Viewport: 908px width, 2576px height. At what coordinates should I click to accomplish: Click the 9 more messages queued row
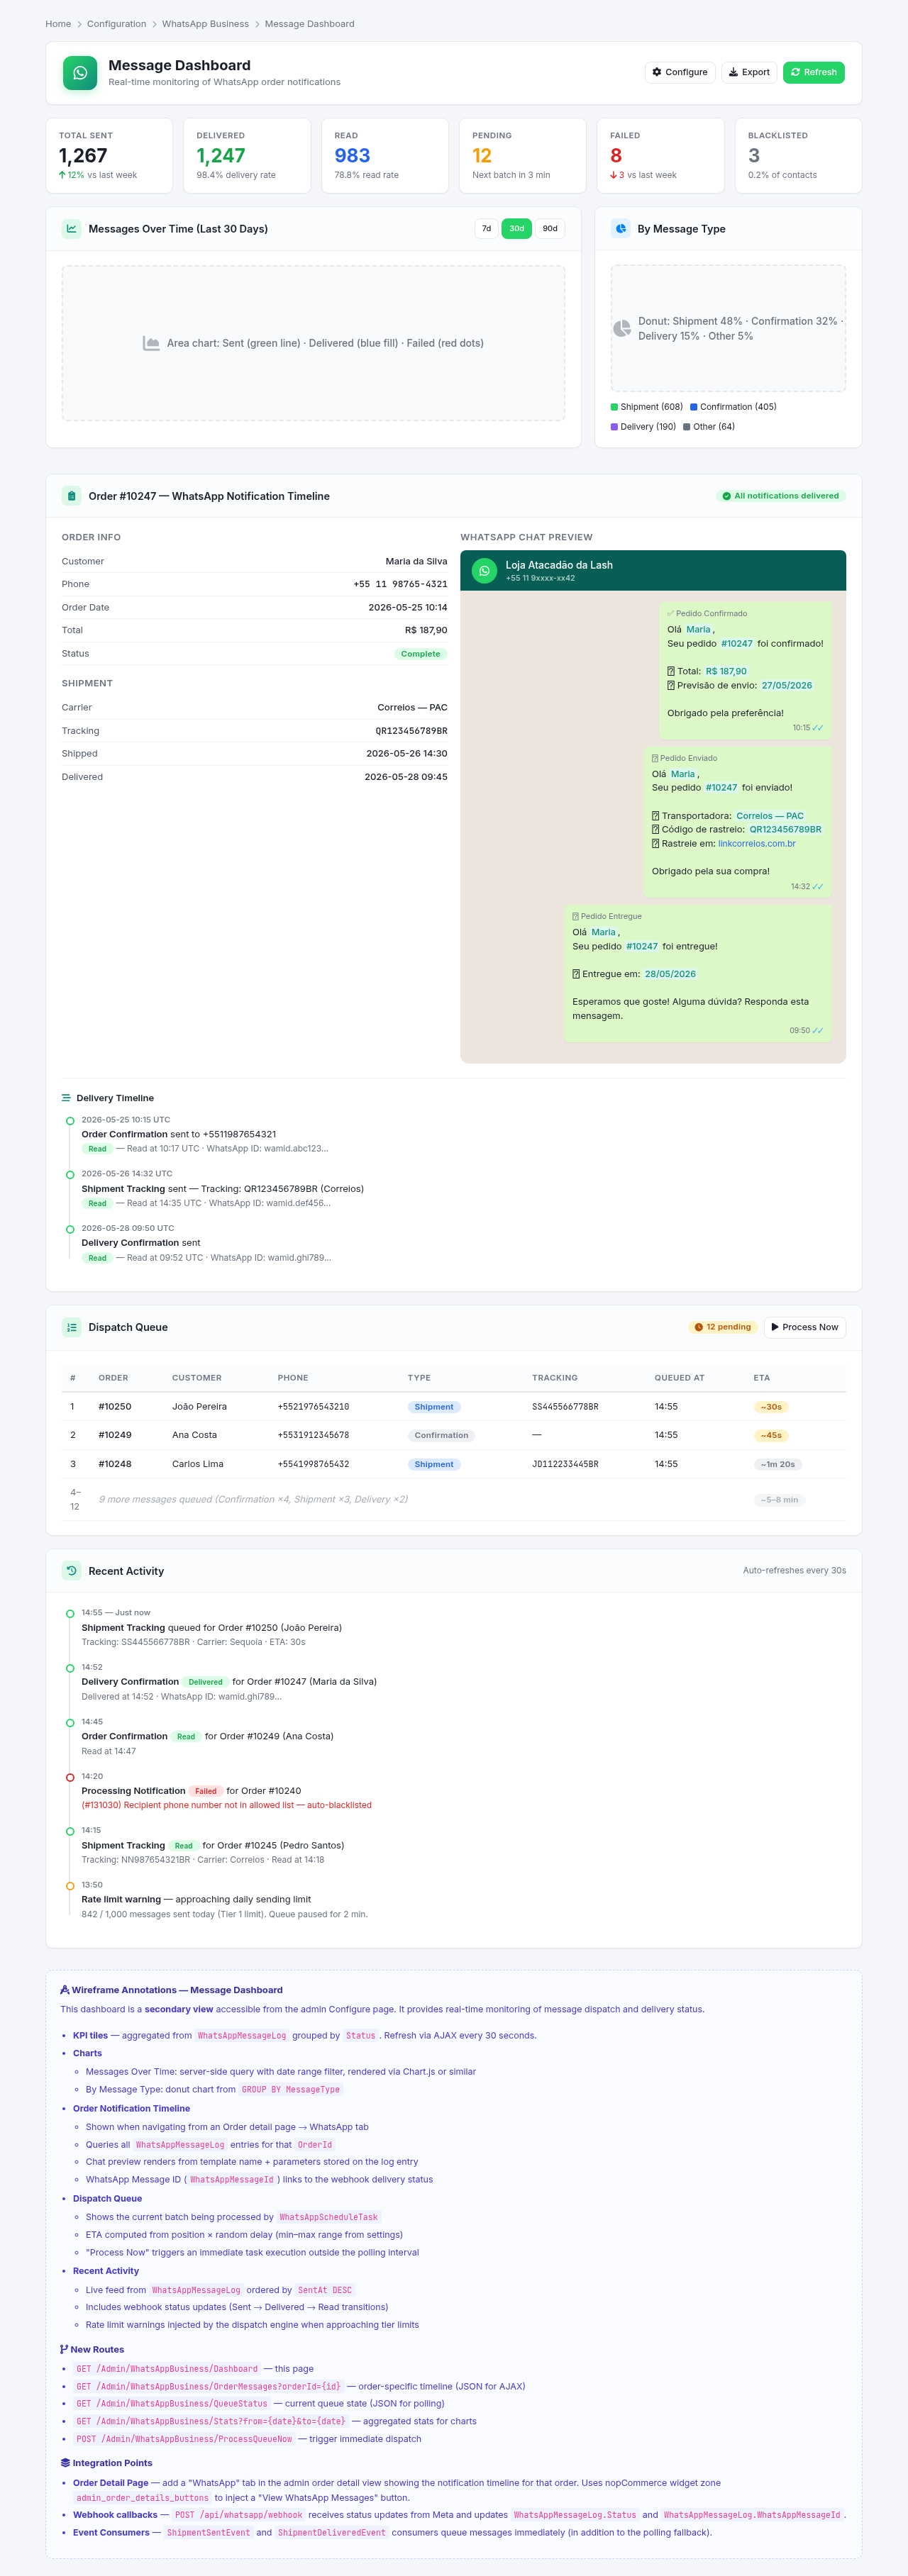tap(453, 1500)
